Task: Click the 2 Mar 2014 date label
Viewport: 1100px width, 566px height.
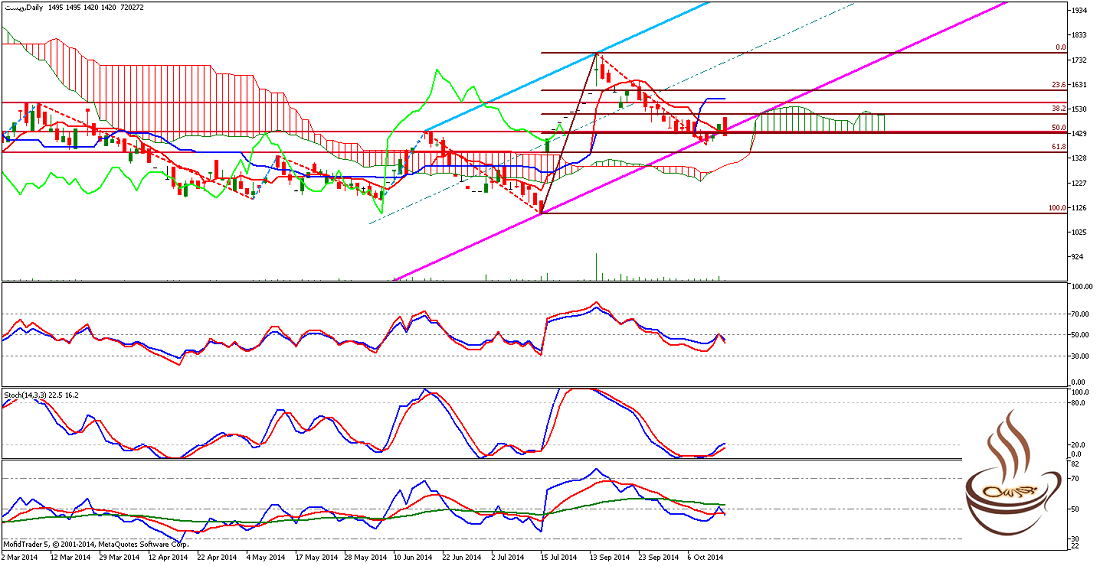Action: (22, 556)
